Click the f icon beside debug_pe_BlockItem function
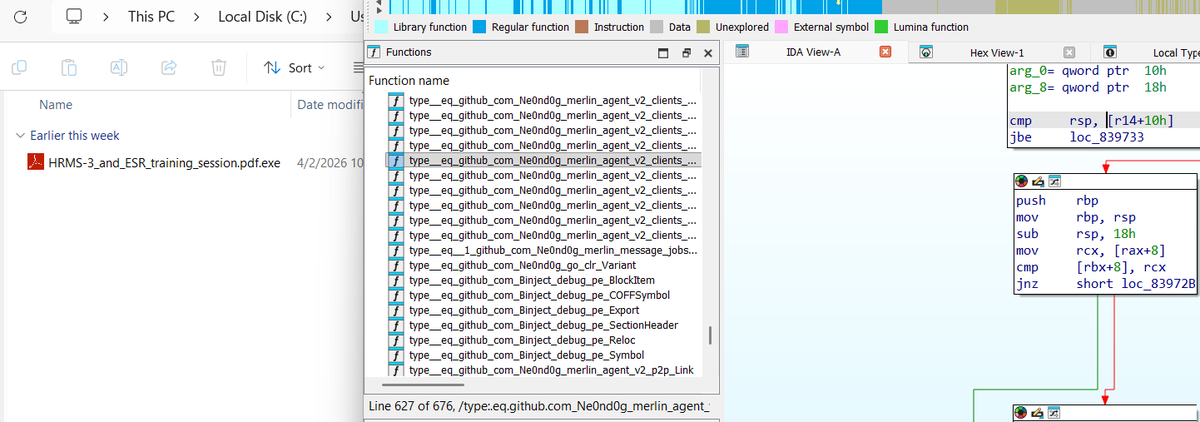 397,280
